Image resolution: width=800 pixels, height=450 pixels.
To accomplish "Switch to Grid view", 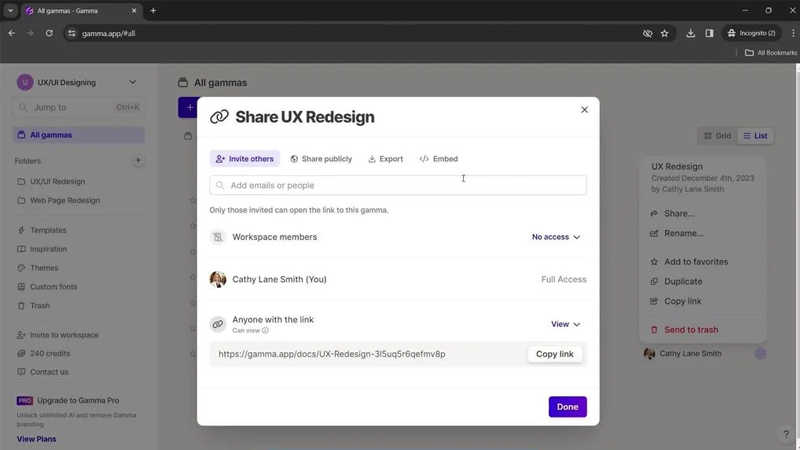I will coord(717,136).
